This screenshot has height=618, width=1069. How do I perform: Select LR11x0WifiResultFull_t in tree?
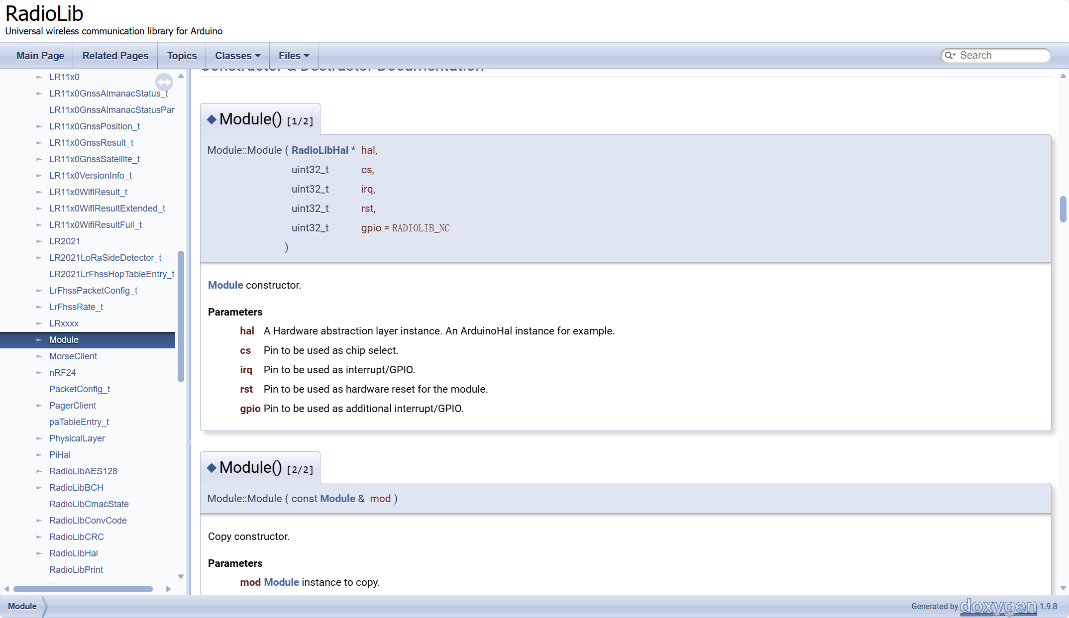pos(95,224)
